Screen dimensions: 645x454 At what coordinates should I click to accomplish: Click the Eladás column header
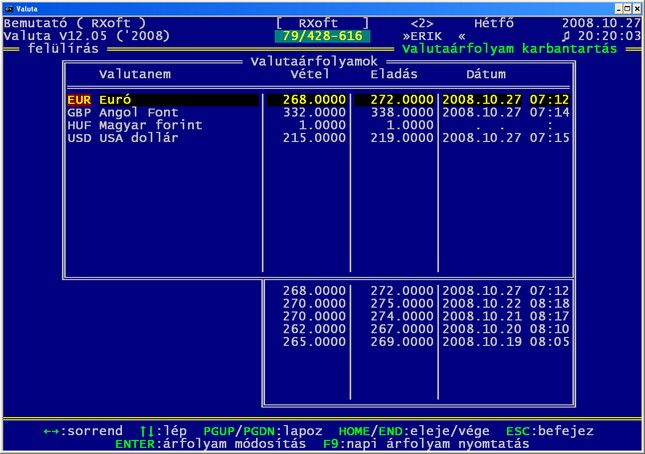[x=393, y=75]
